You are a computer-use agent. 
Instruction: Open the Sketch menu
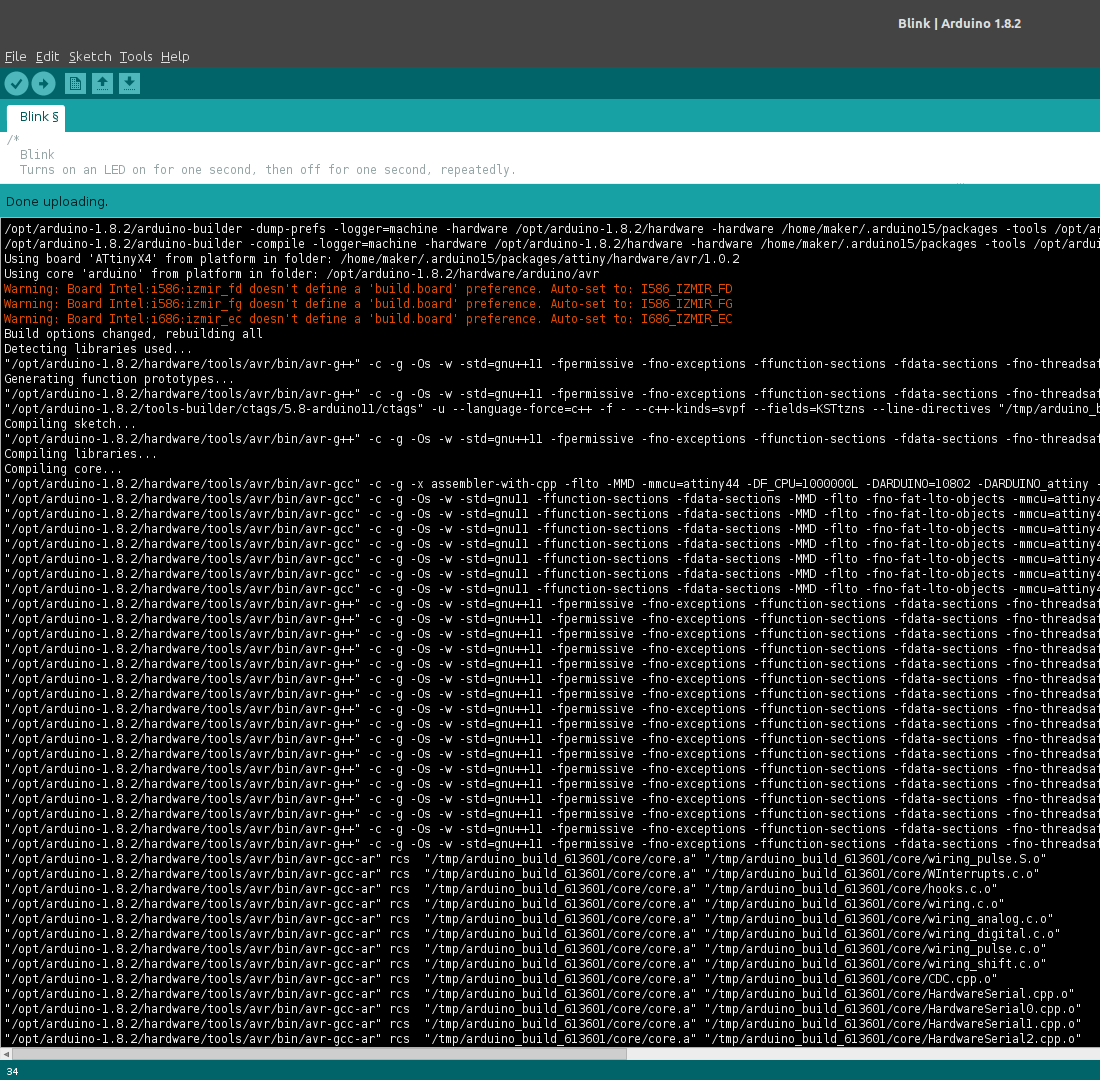coord(90,57)
